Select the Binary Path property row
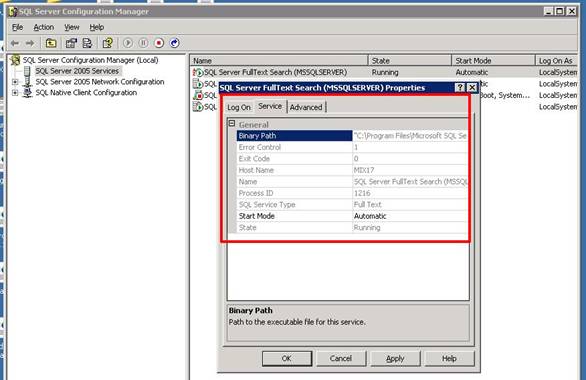The width and height of the screenshot is (586, 380). tap(352, 136)
